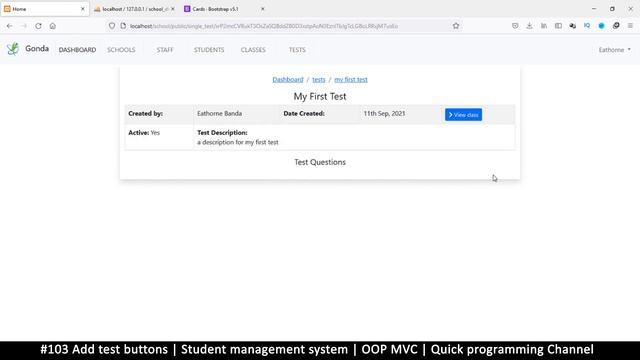Open the Library icon in the toolbar
Viewport: 640px width, 360px height.
[x=544, y=26]
